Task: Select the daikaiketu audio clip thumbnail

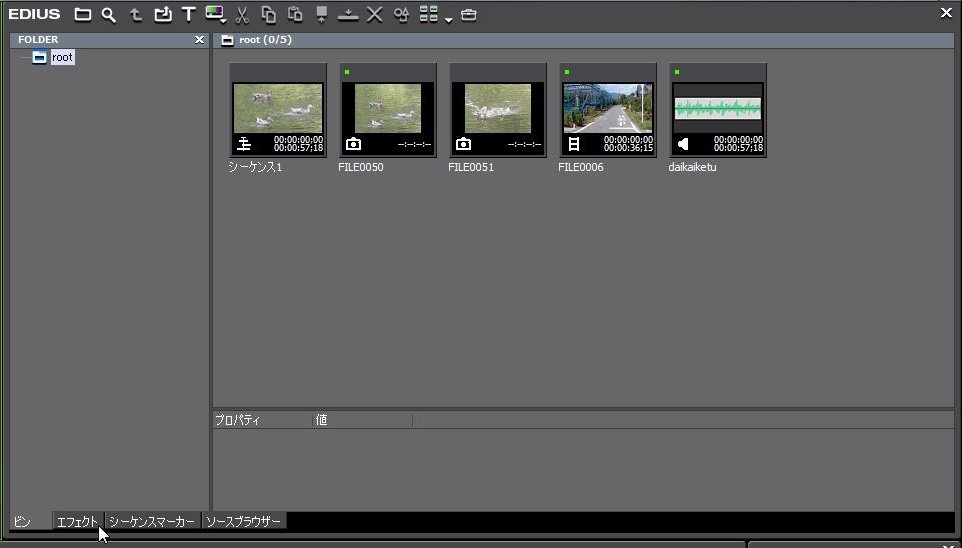Action: tap(717, 109)
